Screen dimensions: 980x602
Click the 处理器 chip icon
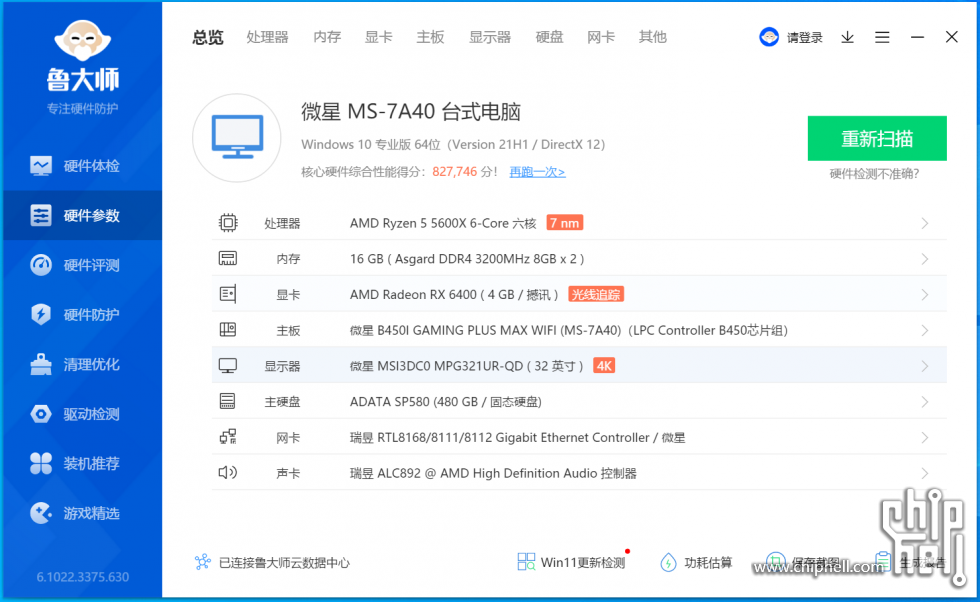pos(228,223)
